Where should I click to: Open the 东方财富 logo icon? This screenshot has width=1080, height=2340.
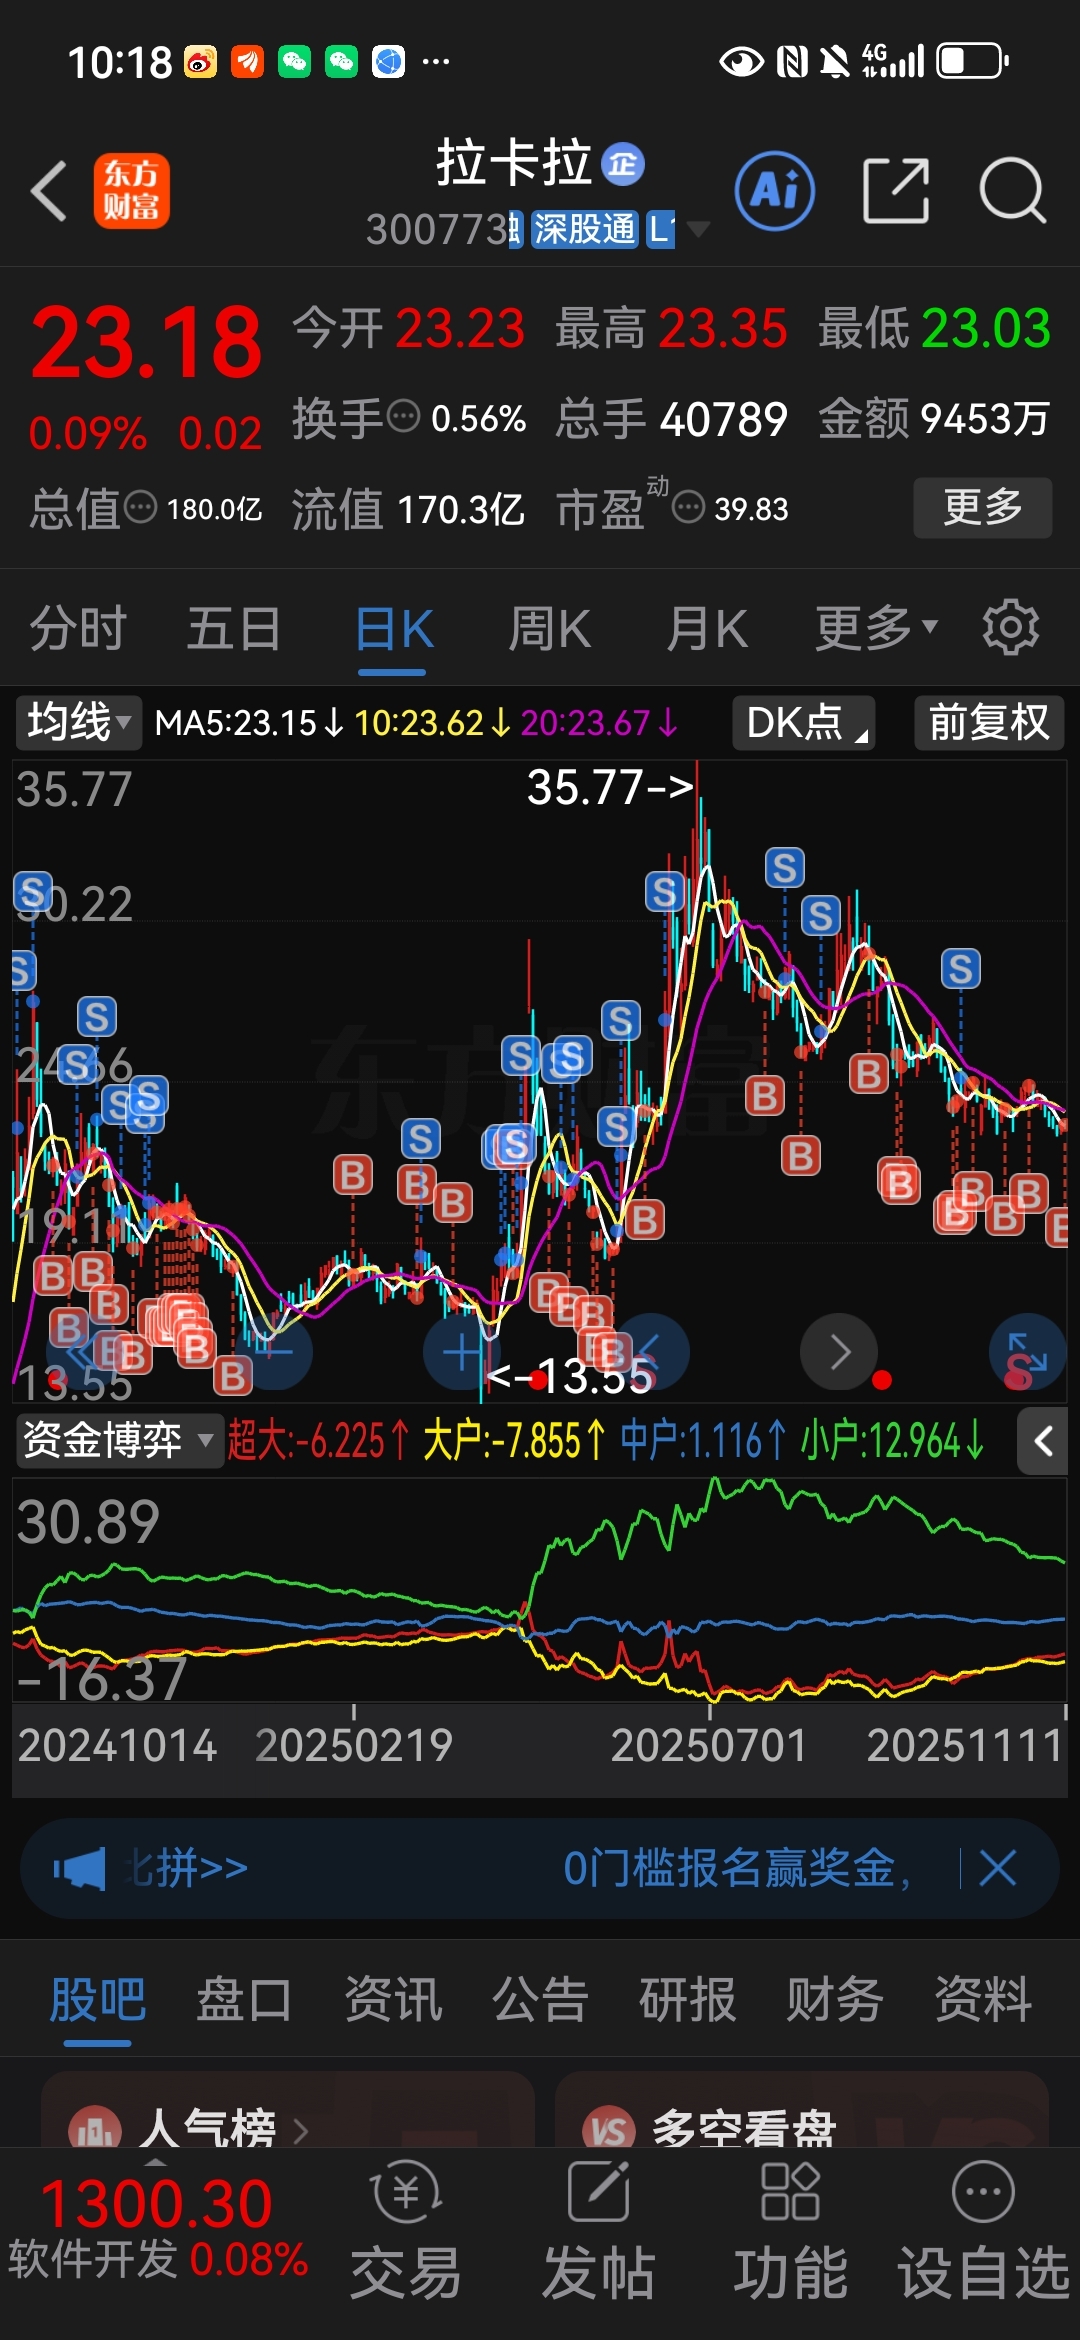[131, 190]
